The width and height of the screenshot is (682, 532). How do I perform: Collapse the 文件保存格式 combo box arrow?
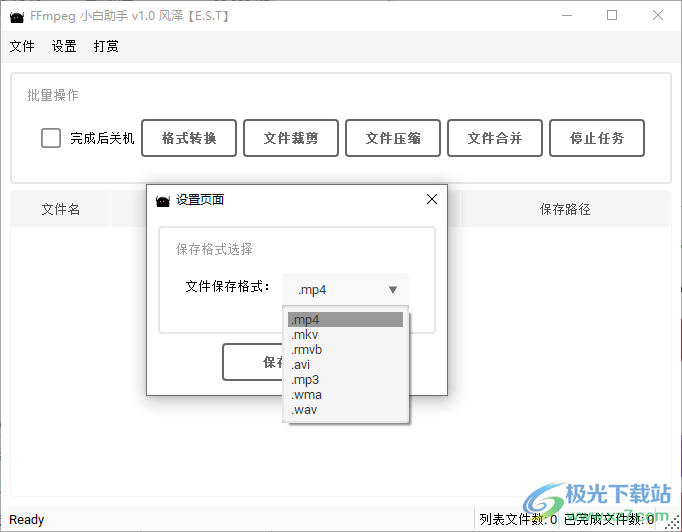(393, 290)
